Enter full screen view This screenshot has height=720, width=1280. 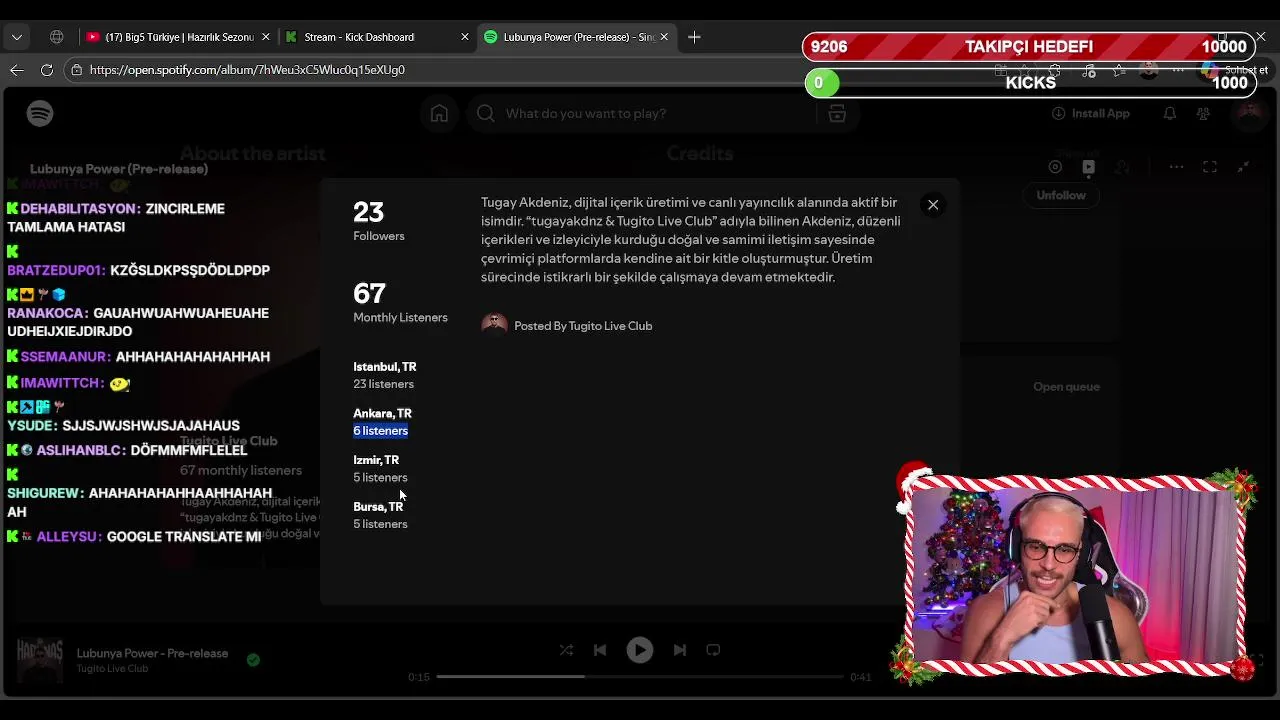click(x=1210, y=167)
